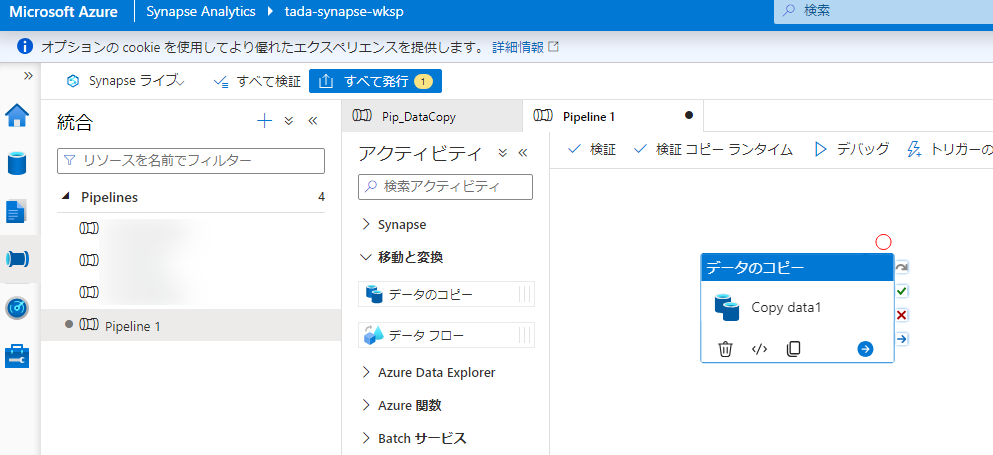The height and width of the screenshot is (455, 993).
Task: View Copy data1 source code icon
Action: pos(759,349)
